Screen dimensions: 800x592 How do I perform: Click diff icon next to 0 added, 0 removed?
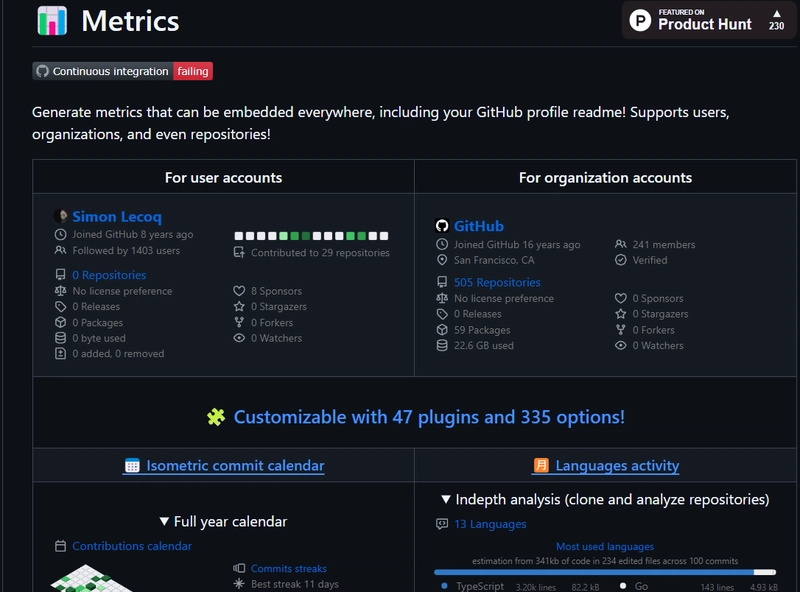click(60, 353)
